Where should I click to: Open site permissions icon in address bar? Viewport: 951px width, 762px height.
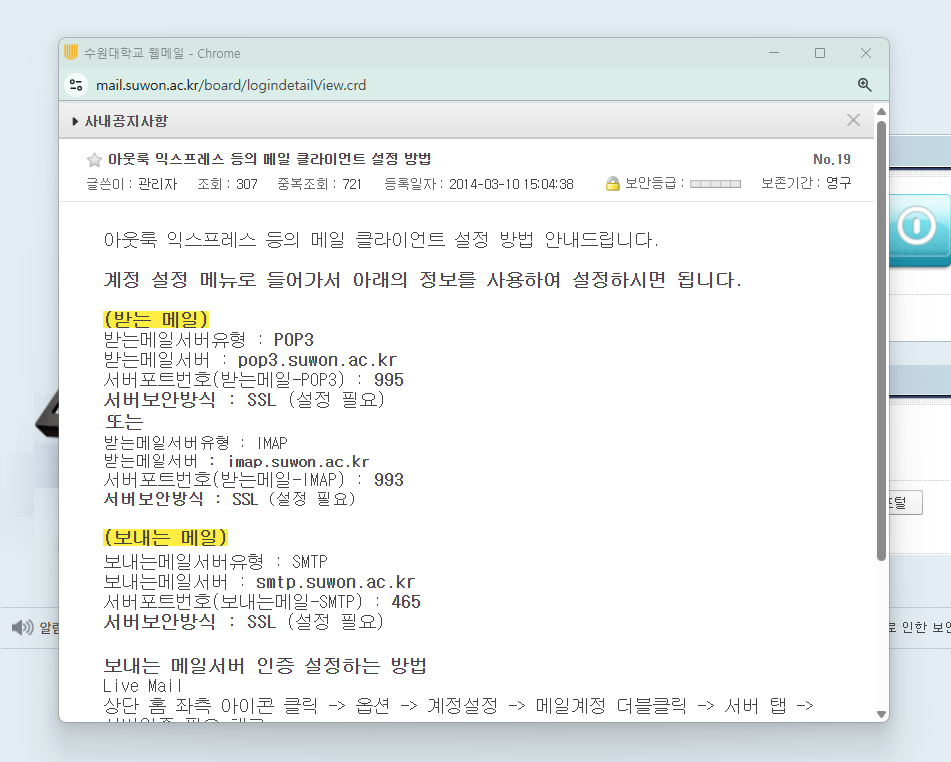77,85
